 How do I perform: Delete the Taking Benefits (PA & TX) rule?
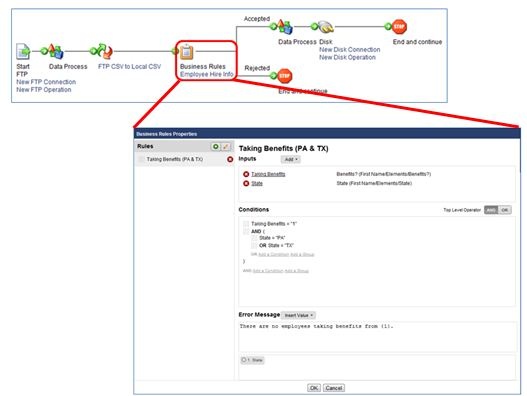tap(230, 159)
